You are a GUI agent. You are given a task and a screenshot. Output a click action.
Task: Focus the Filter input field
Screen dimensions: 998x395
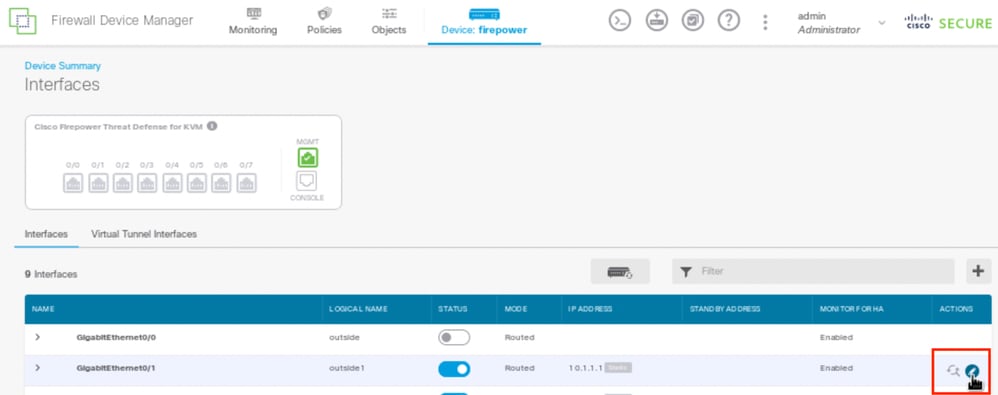point(813,272)
